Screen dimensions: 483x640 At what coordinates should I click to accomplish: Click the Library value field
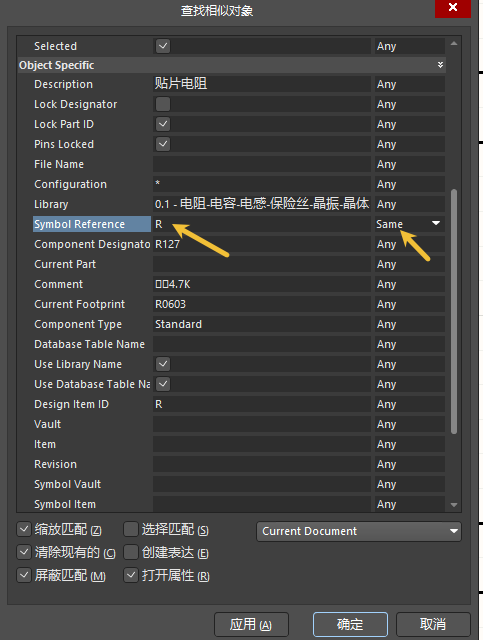point(262,204)
